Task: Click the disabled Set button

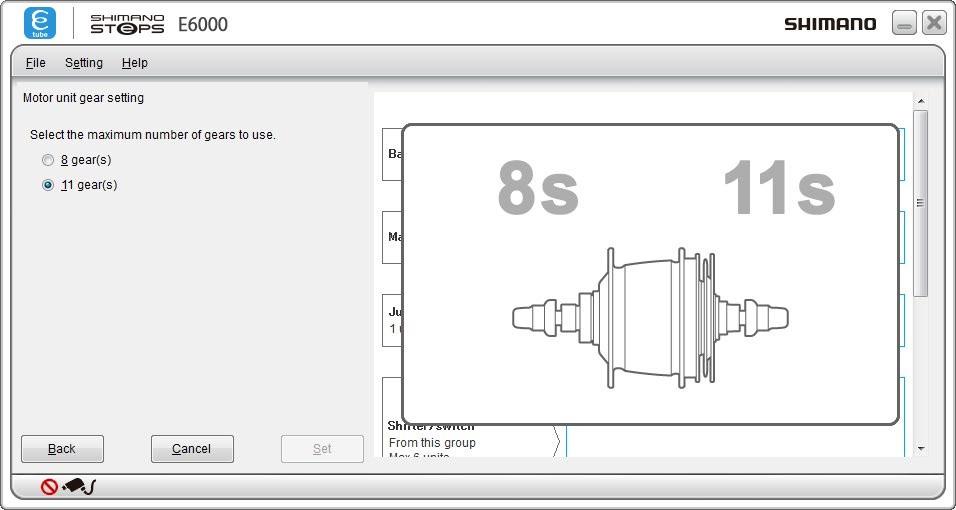Action: pyautogui.click(x=322, y=449)
